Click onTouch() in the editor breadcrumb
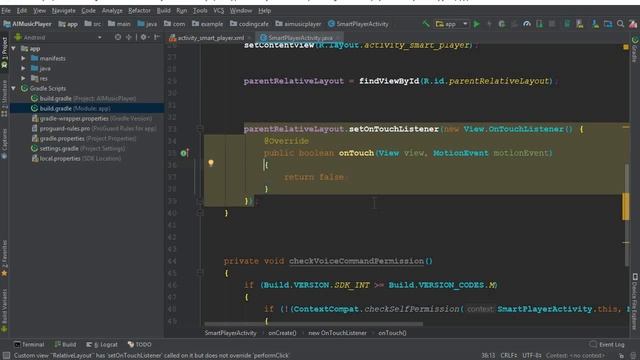Viewport: 640px width, 360px height. [392, 333]
